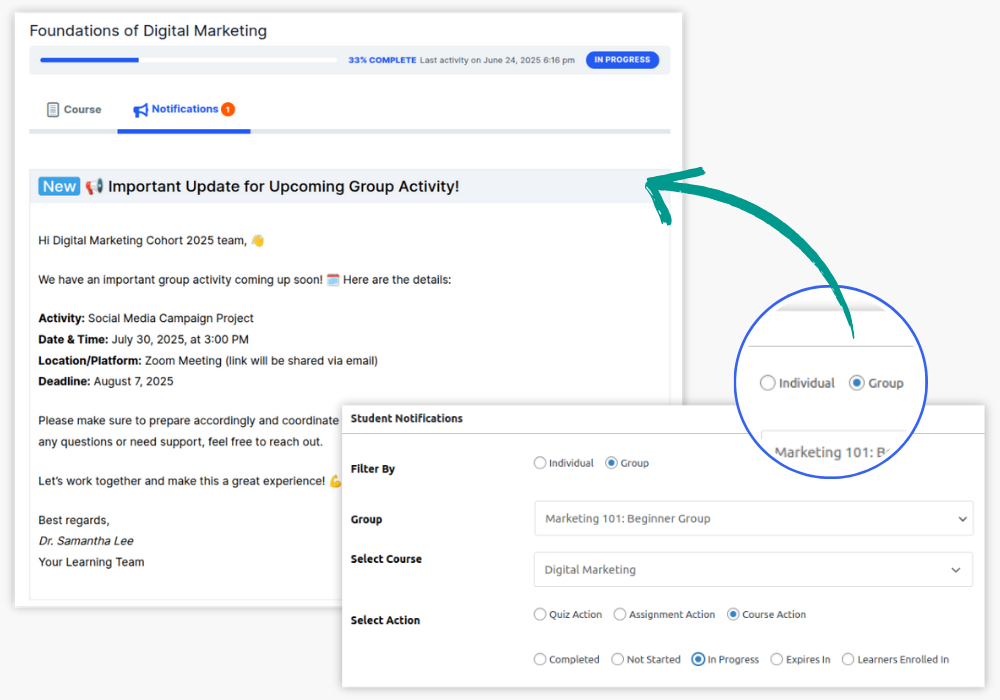Click the loudspeaker emoji in announcement title
Viewport: 1000px width, 700px height.
coord(94,187)
